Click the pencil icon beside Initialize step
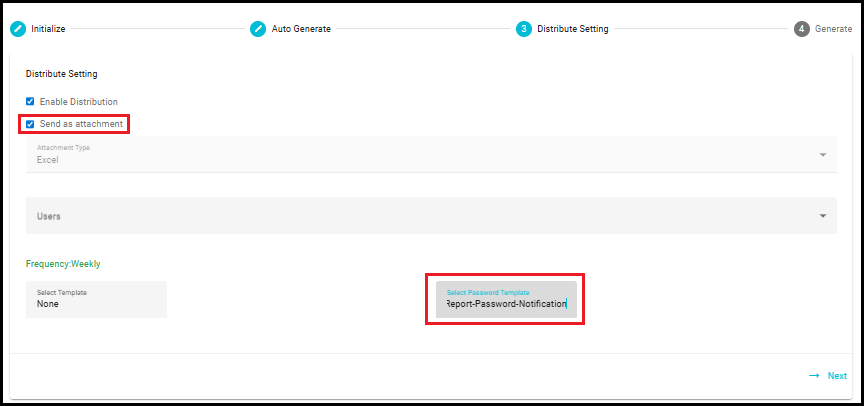The width and height of the screenshot is (864, 406). point(18,29)
